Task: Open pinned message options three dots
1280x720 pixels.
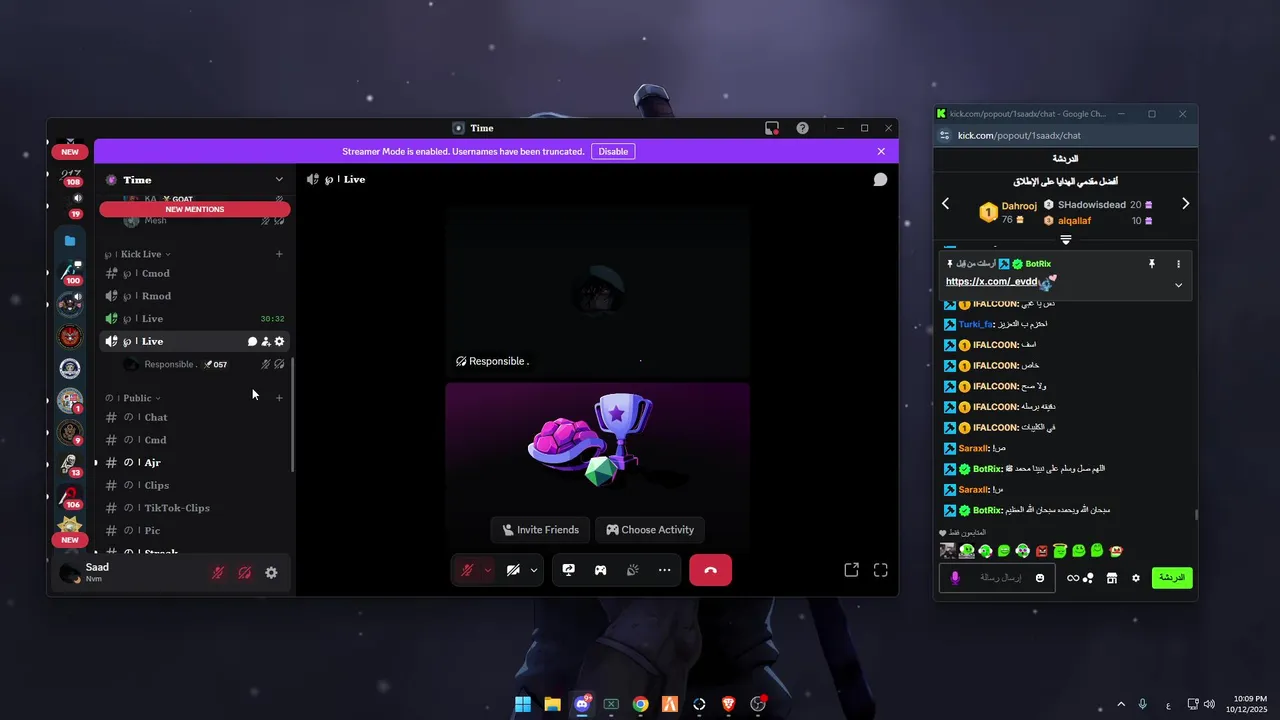Action: click(x=1178, y=264)
